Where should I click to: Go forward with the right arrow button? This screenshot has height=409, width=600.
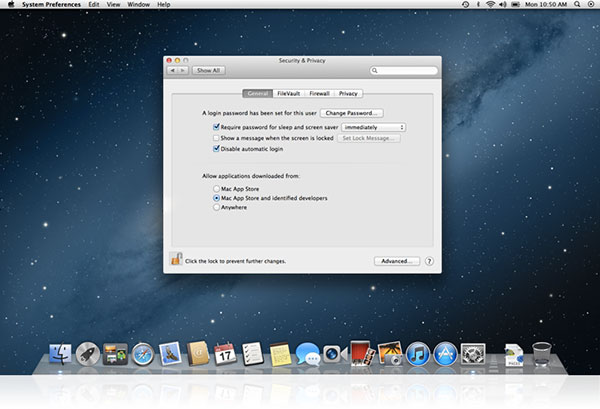(183, 70)
